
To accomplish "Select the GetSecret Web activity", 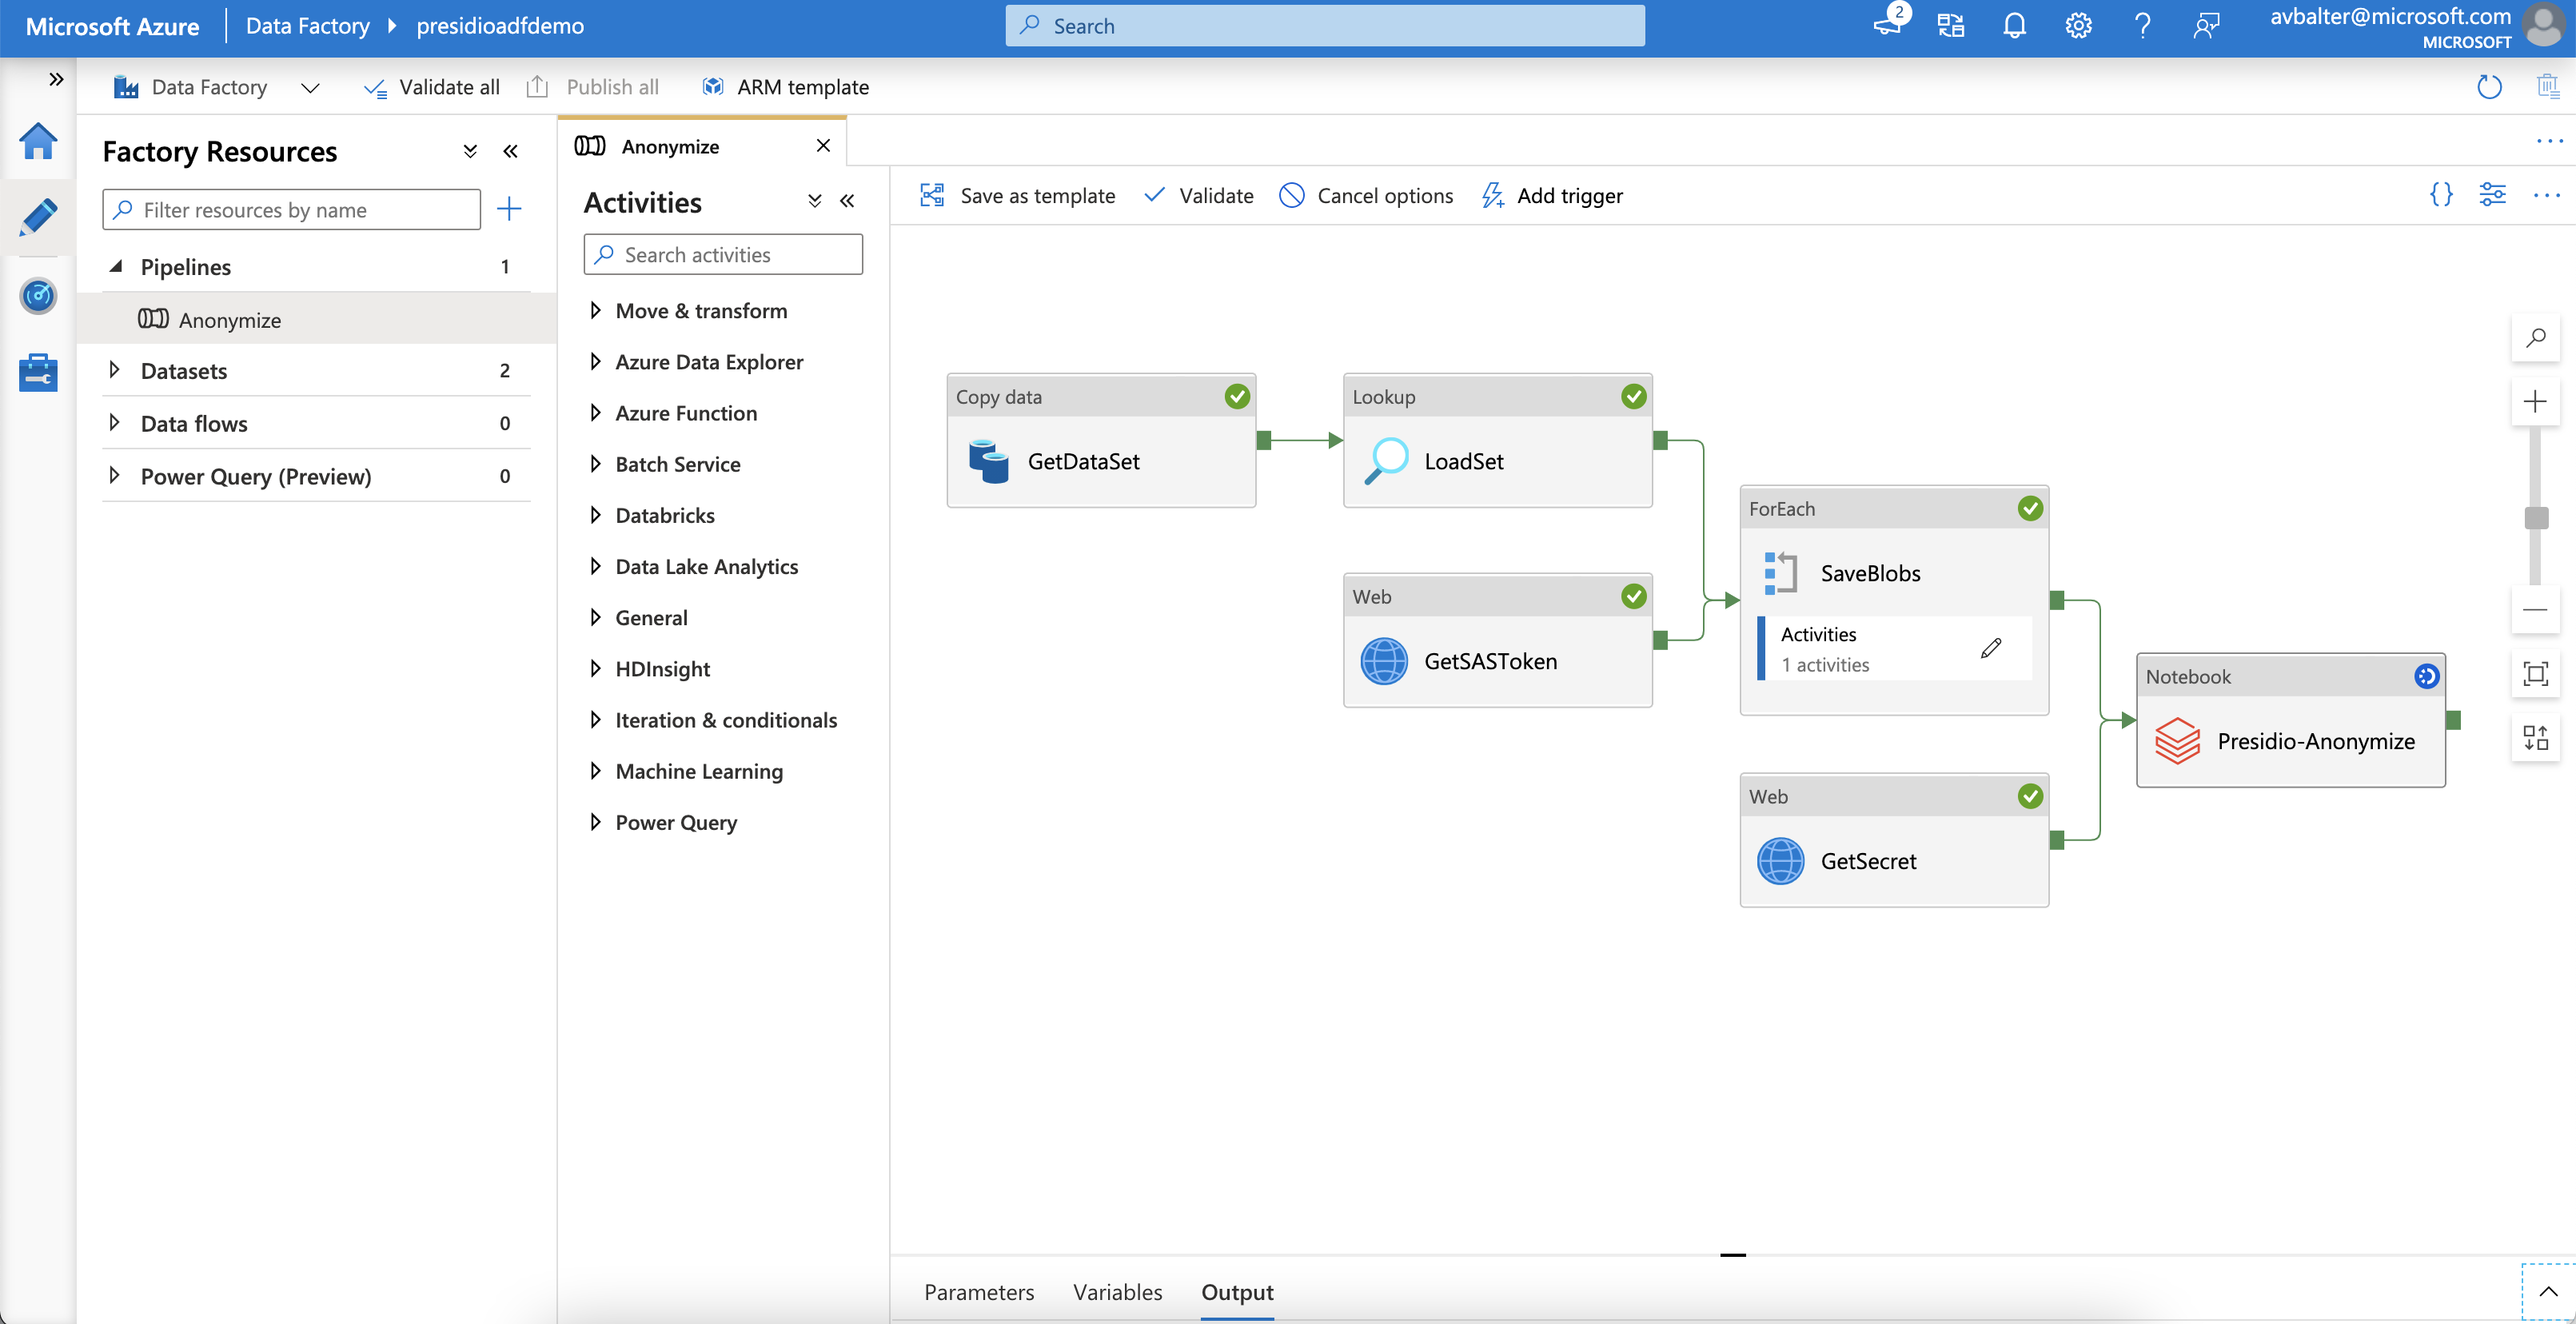I will point(1894,841).
